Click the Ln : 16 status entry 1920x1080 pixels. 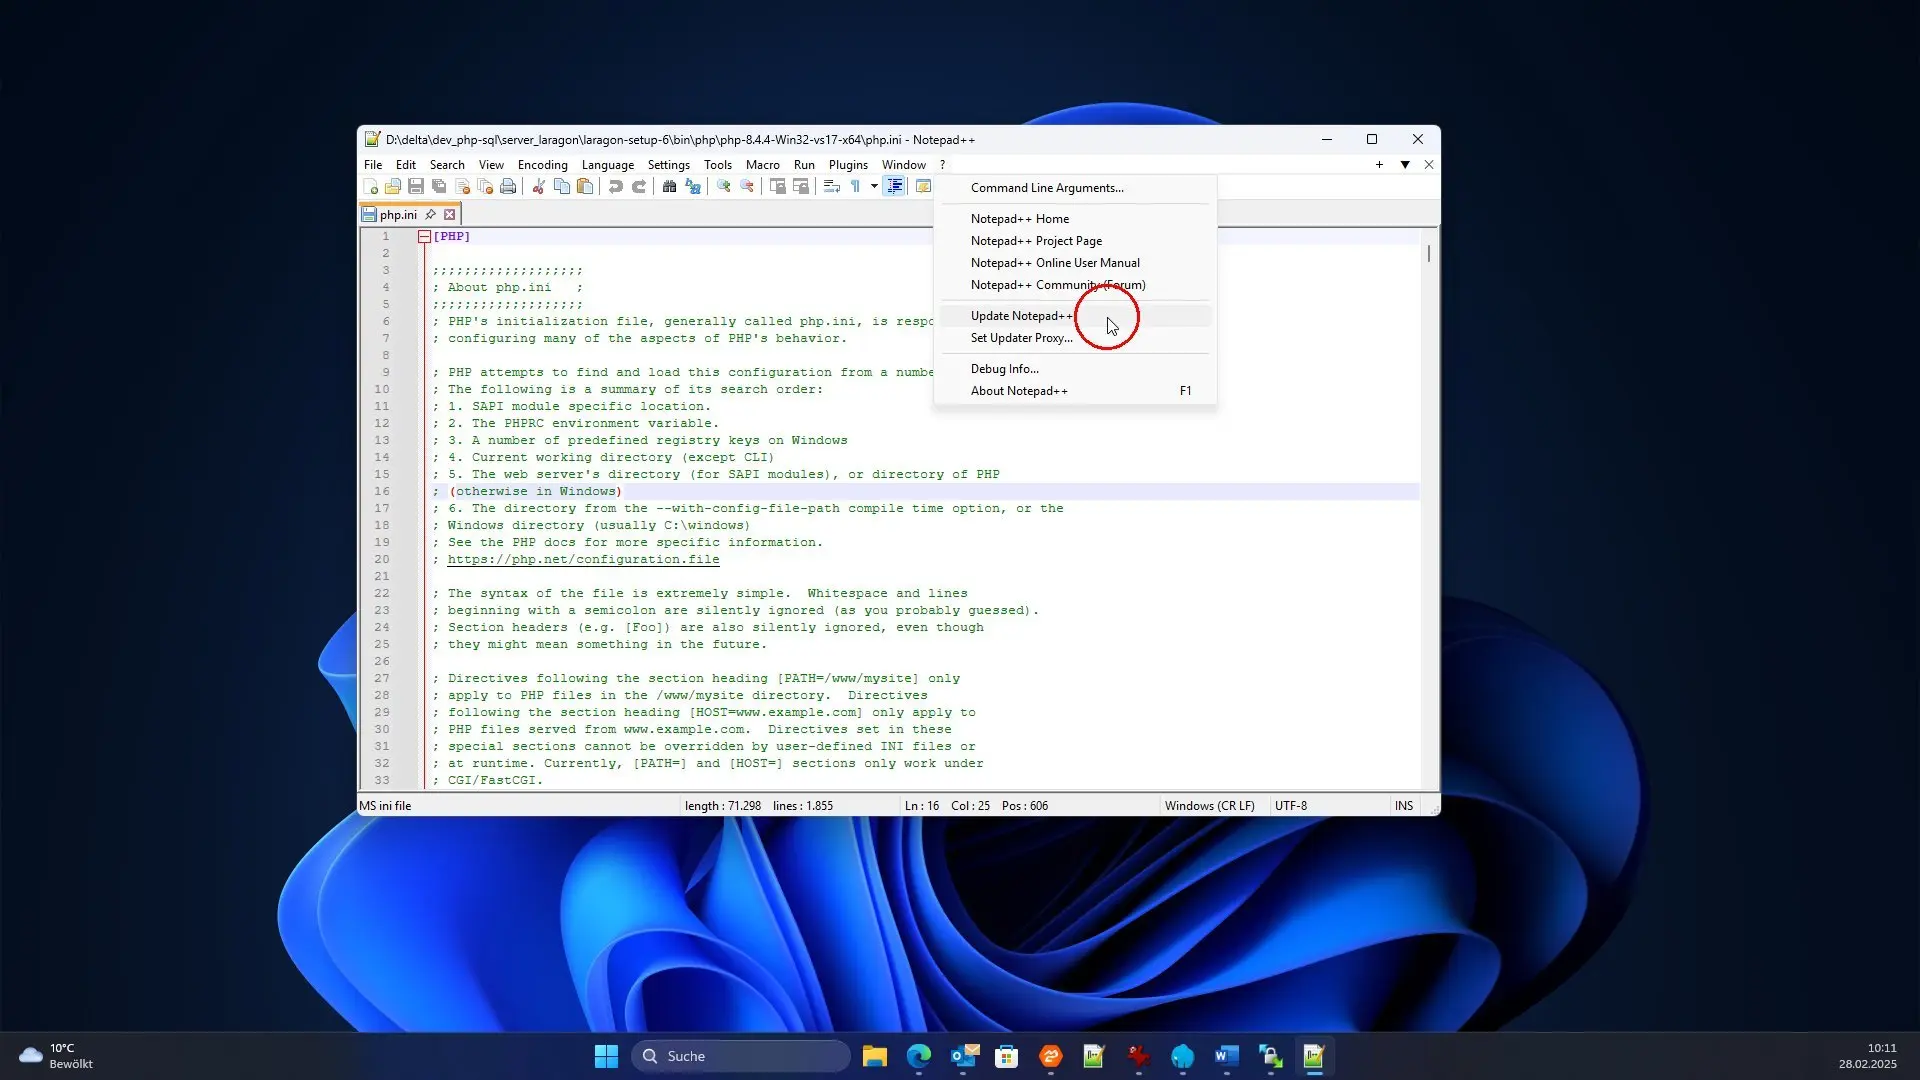(x=922, y=806)
